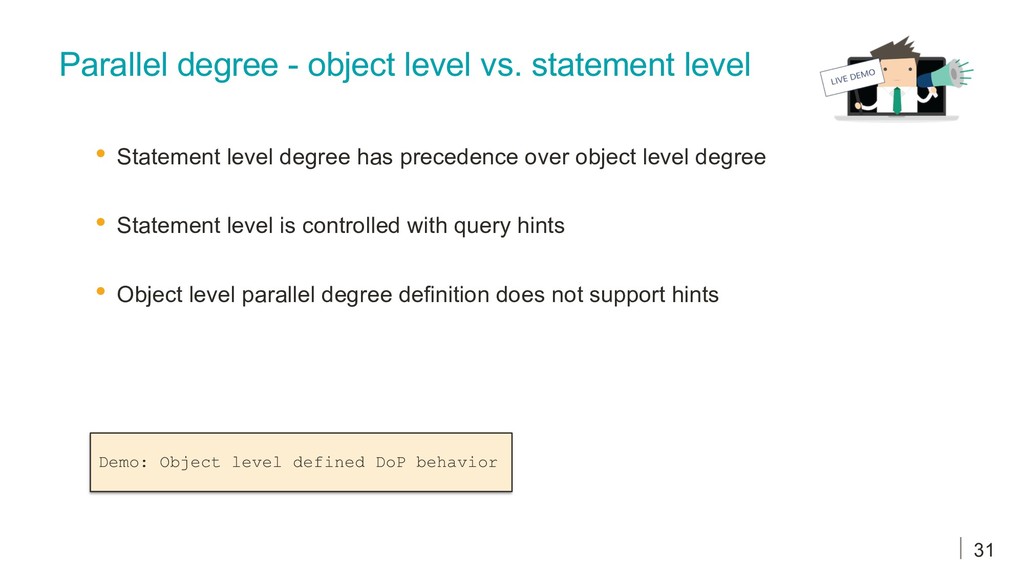Click the 'statement level' words in title
This screenshot has height=576, width=1024.
tap(641, 65)
